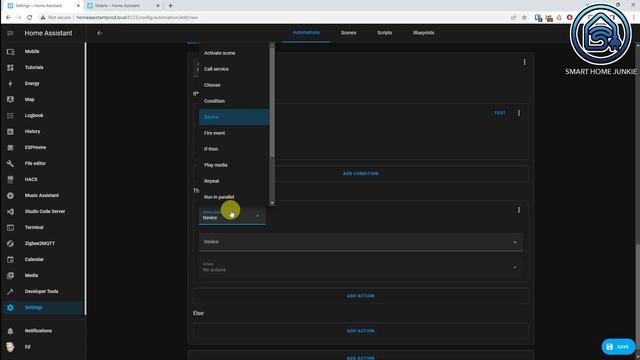Open the three-dot menu of the if-then action
The height and width of the screenshot is (360, 640).
(x=524, y=62)
